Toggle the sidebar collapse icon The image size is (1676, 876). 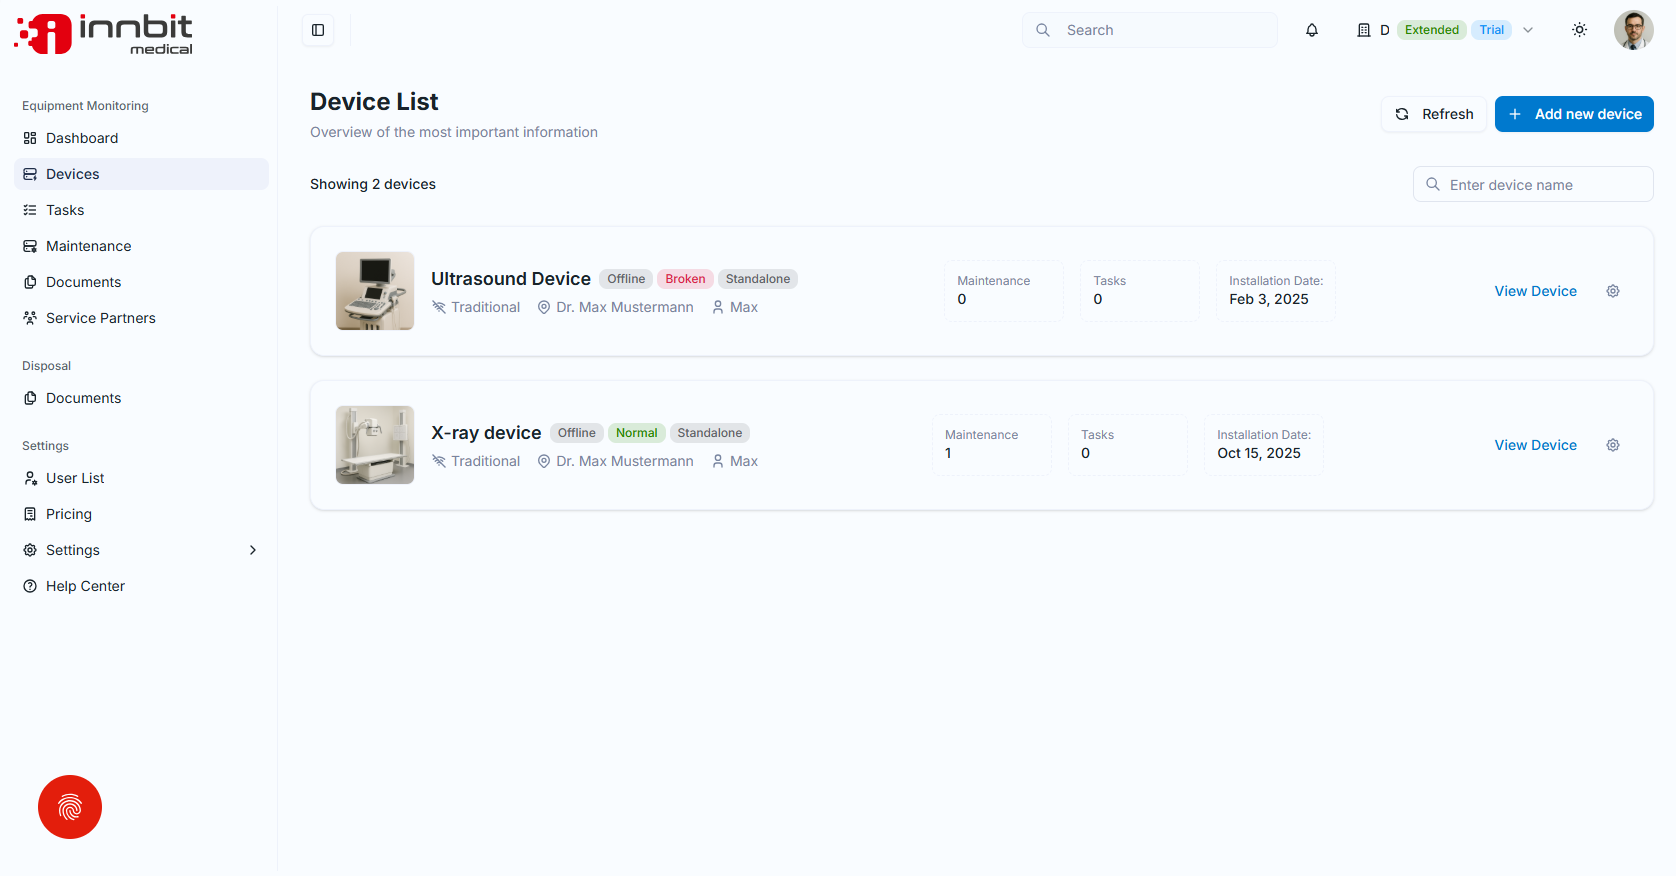click(318, 30)
